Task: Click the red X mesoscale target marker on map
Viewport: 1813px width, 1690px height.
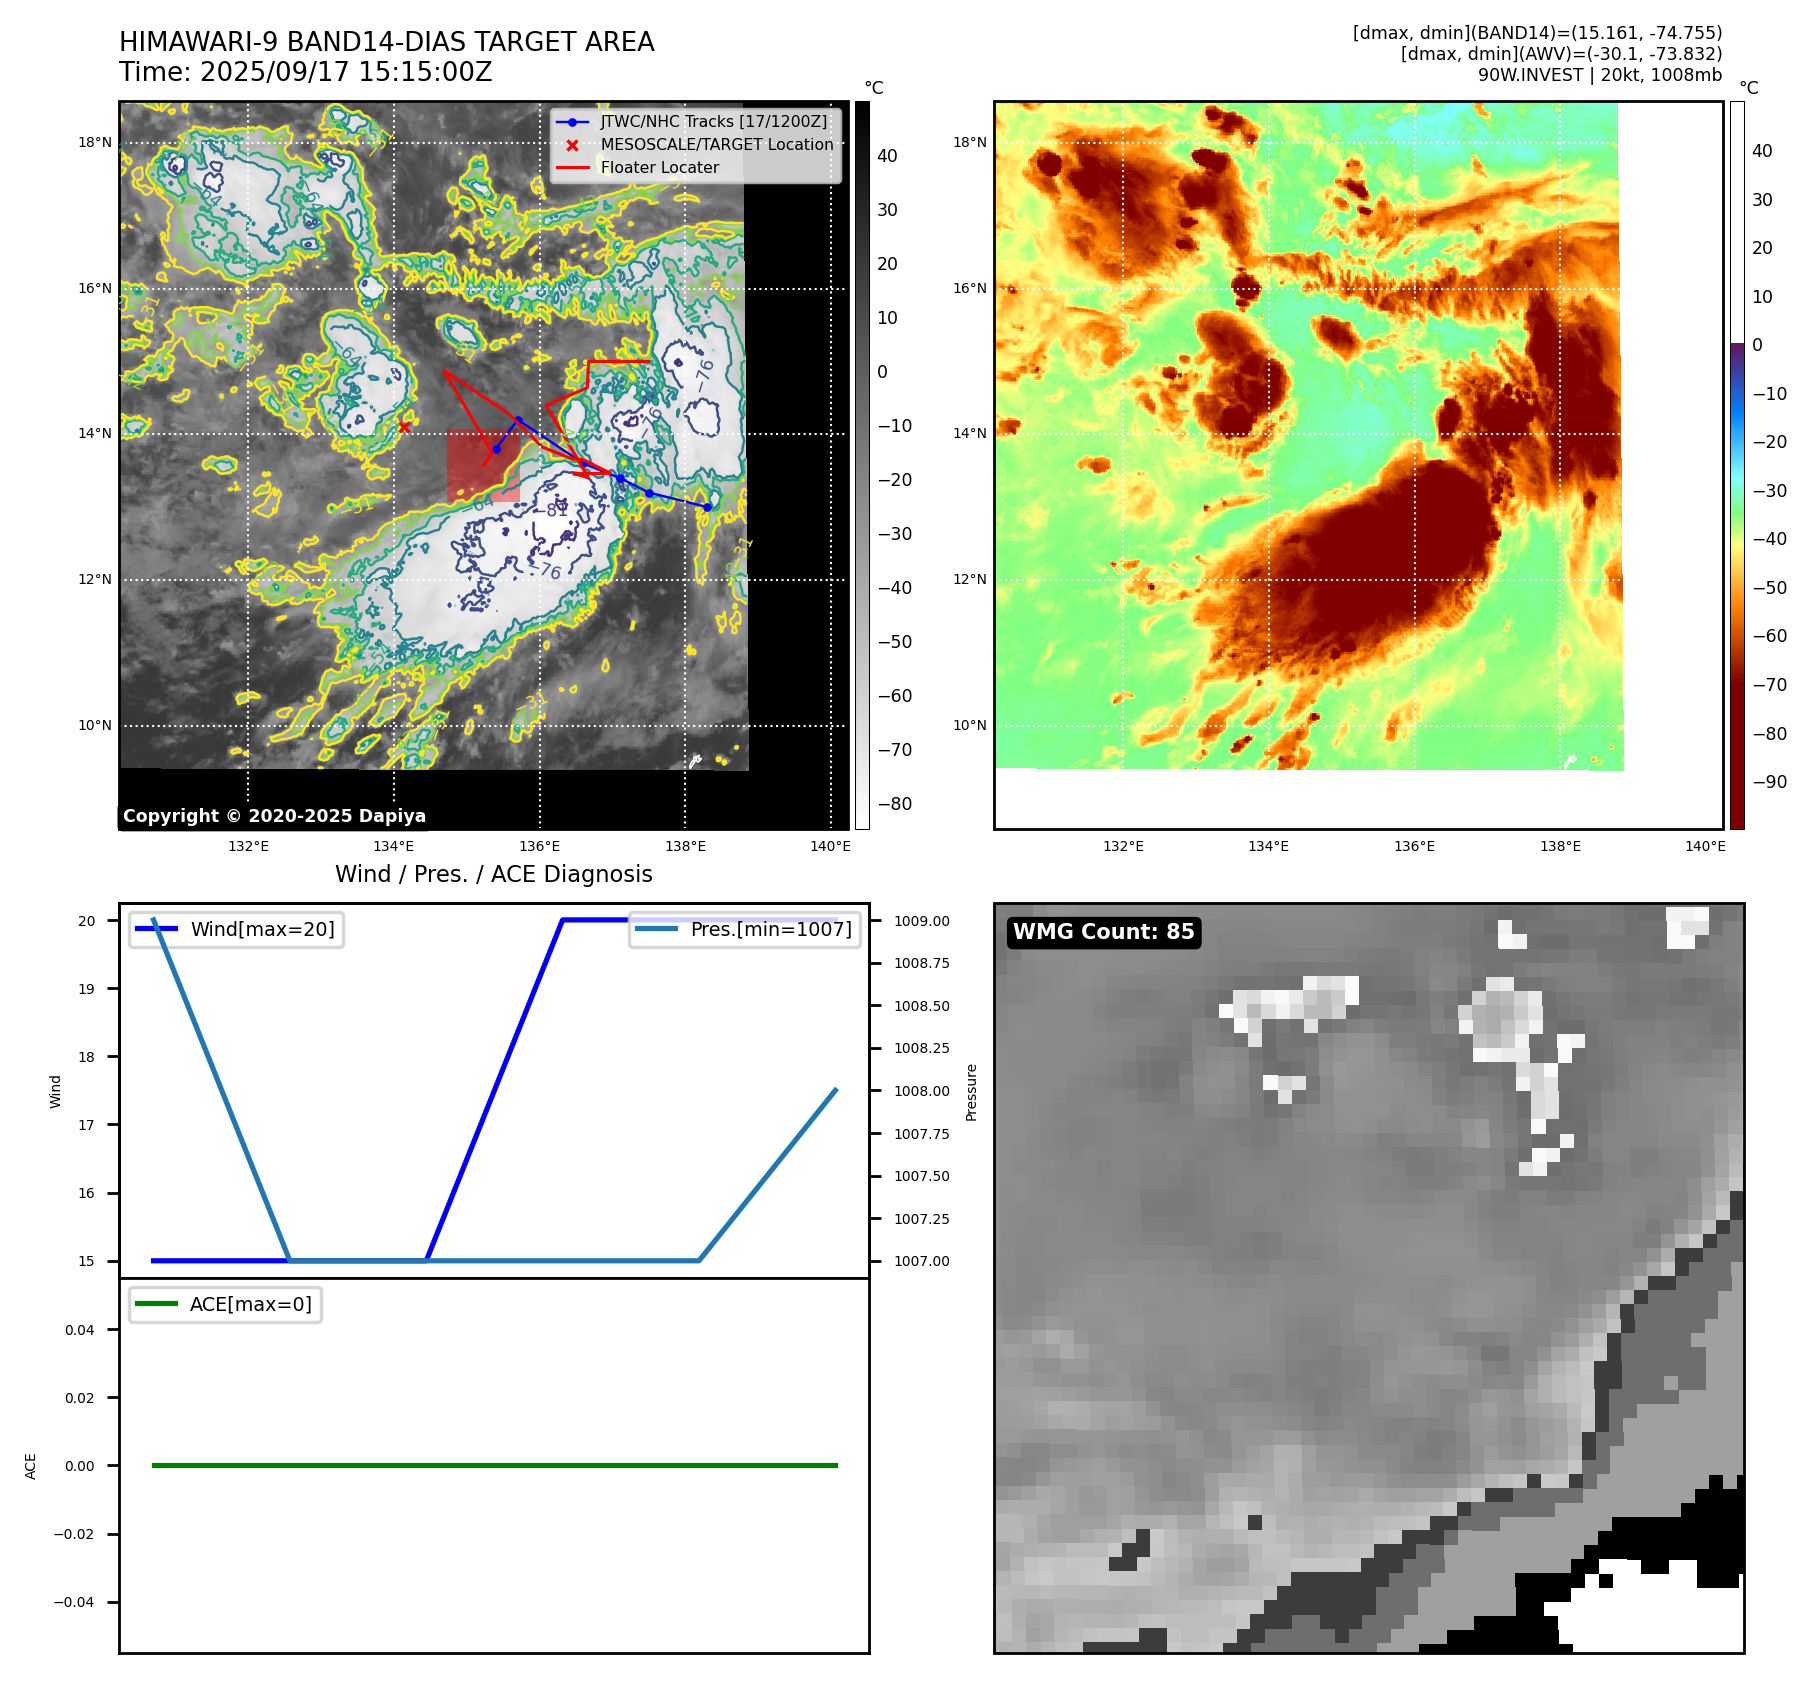Action: [404, 427]
